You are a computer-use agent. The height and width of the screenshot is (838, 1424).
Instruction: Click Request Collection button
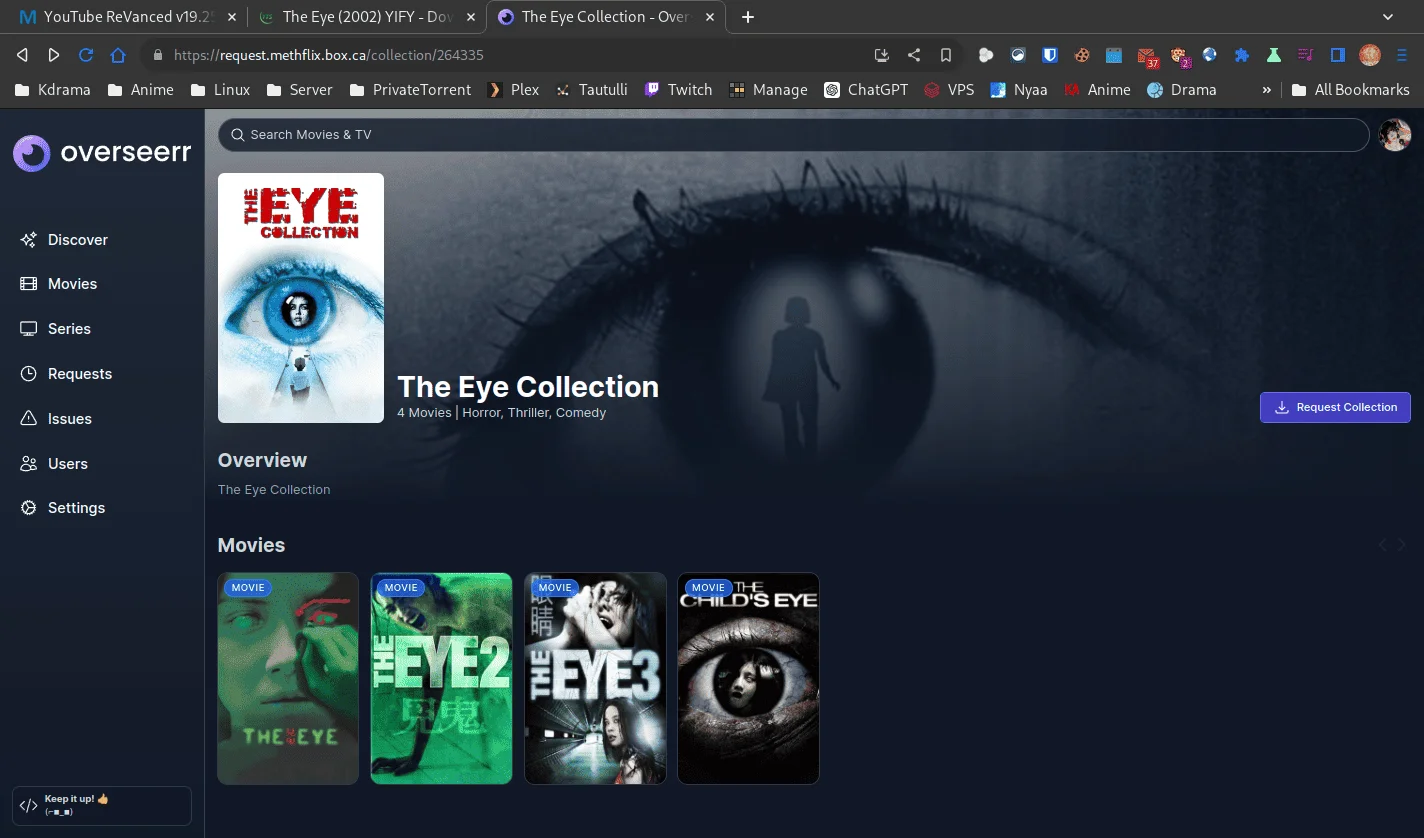1335,407
